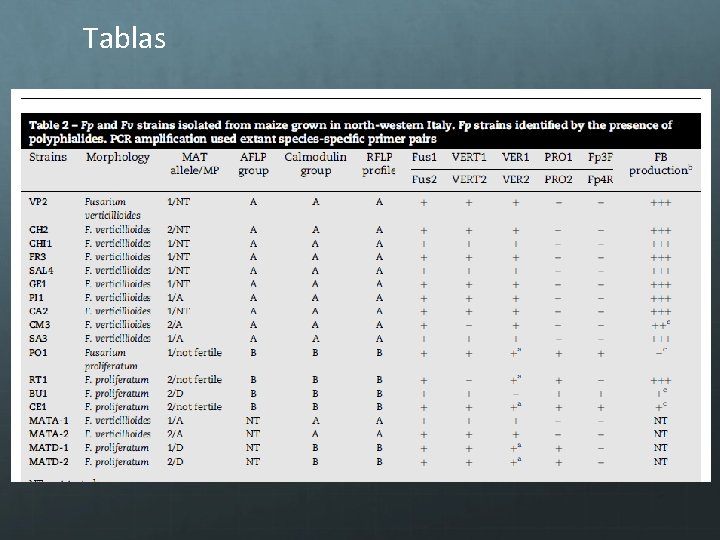Click '2/not fertile' in RT1 row

pyautogui.click(x=195, y=380)
